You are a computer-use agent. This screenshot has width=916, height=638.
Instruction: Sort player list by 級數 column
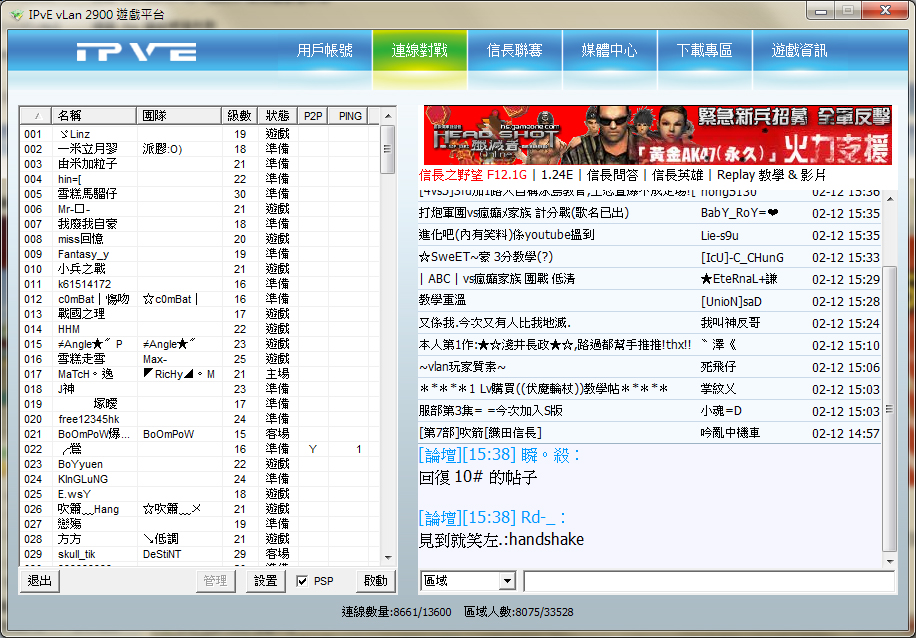pyautogui.click(x=240, y=116)
